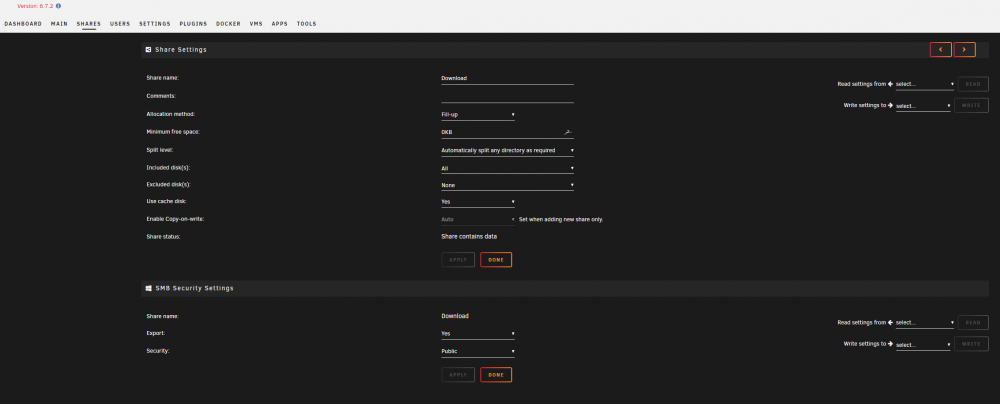Open SMB Security dropdown
The height and width of the screenshot is (404, 1000).
(x=478, y=351)
